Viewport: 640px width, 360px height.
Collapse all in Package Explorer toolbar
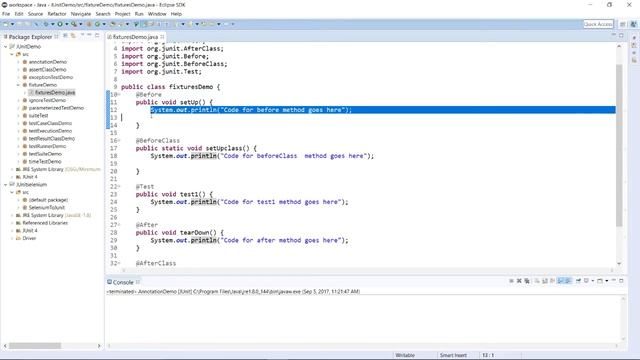click(65, 36)
